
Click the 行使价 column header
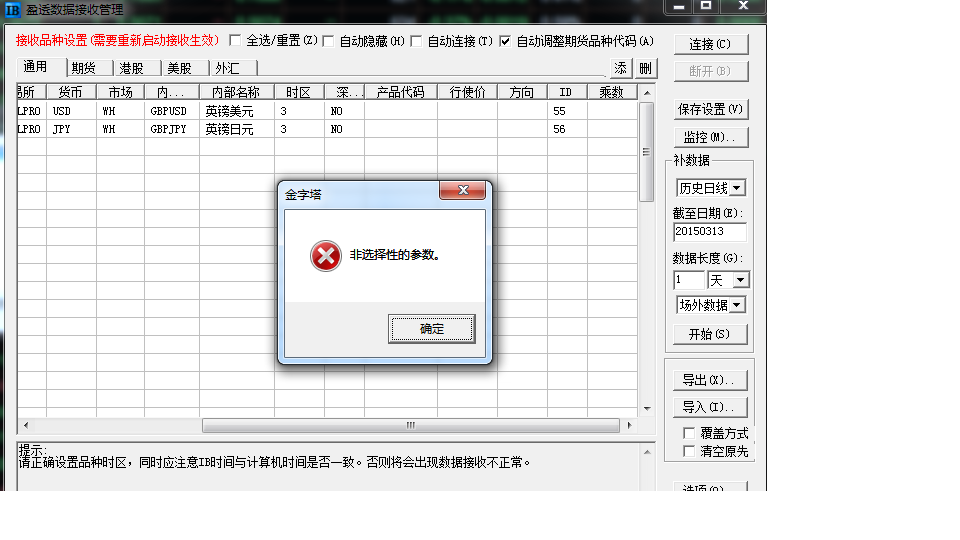tap(468, 92)
